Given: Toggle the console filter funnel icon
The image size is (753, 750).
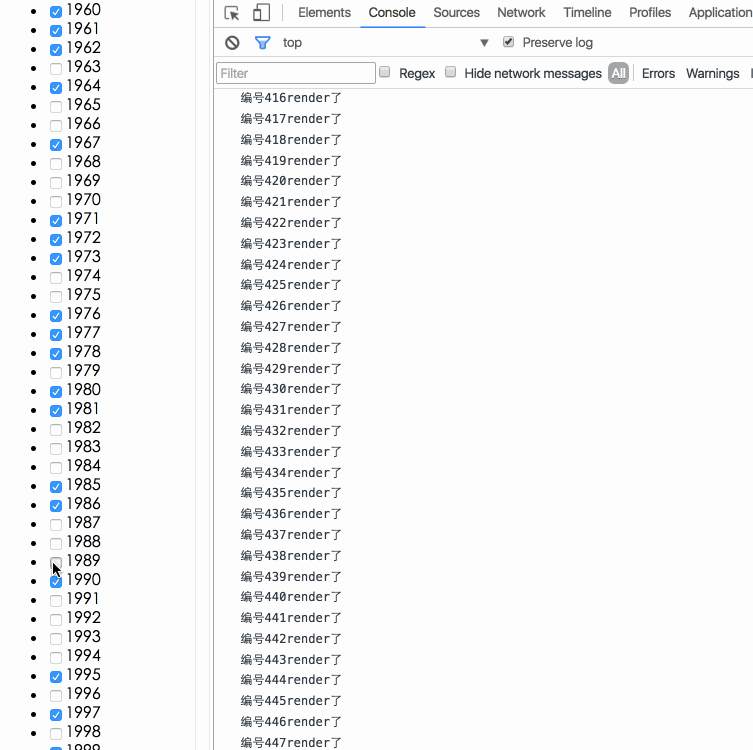Looking at the screenshot, I should coord(262,43).
